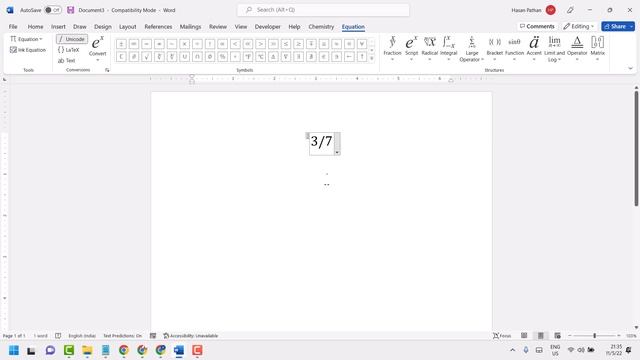Click the zoom out minus button
The height and width of the screenshot is (360, 640).
click(x=570, y=336)
